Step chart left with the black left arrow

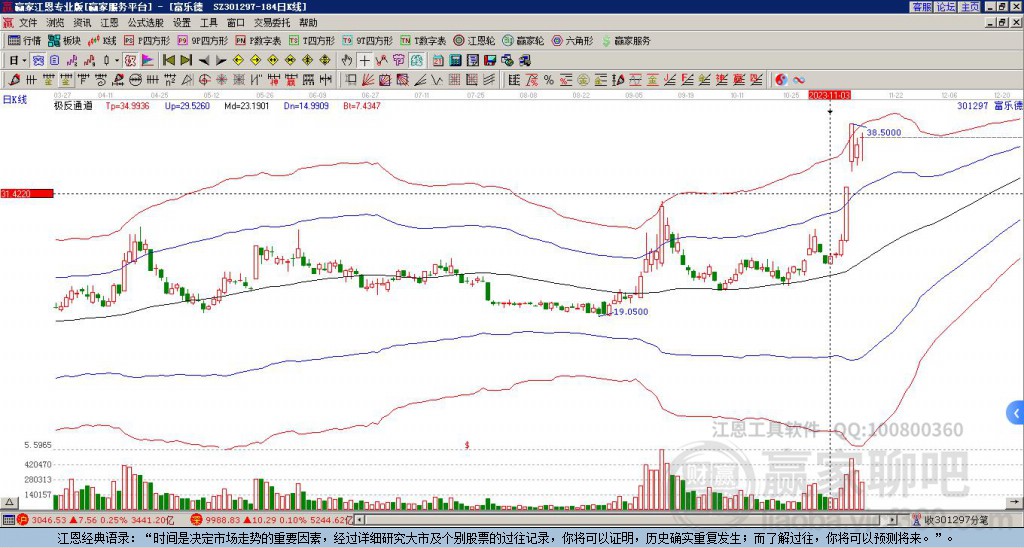(204, 61)
